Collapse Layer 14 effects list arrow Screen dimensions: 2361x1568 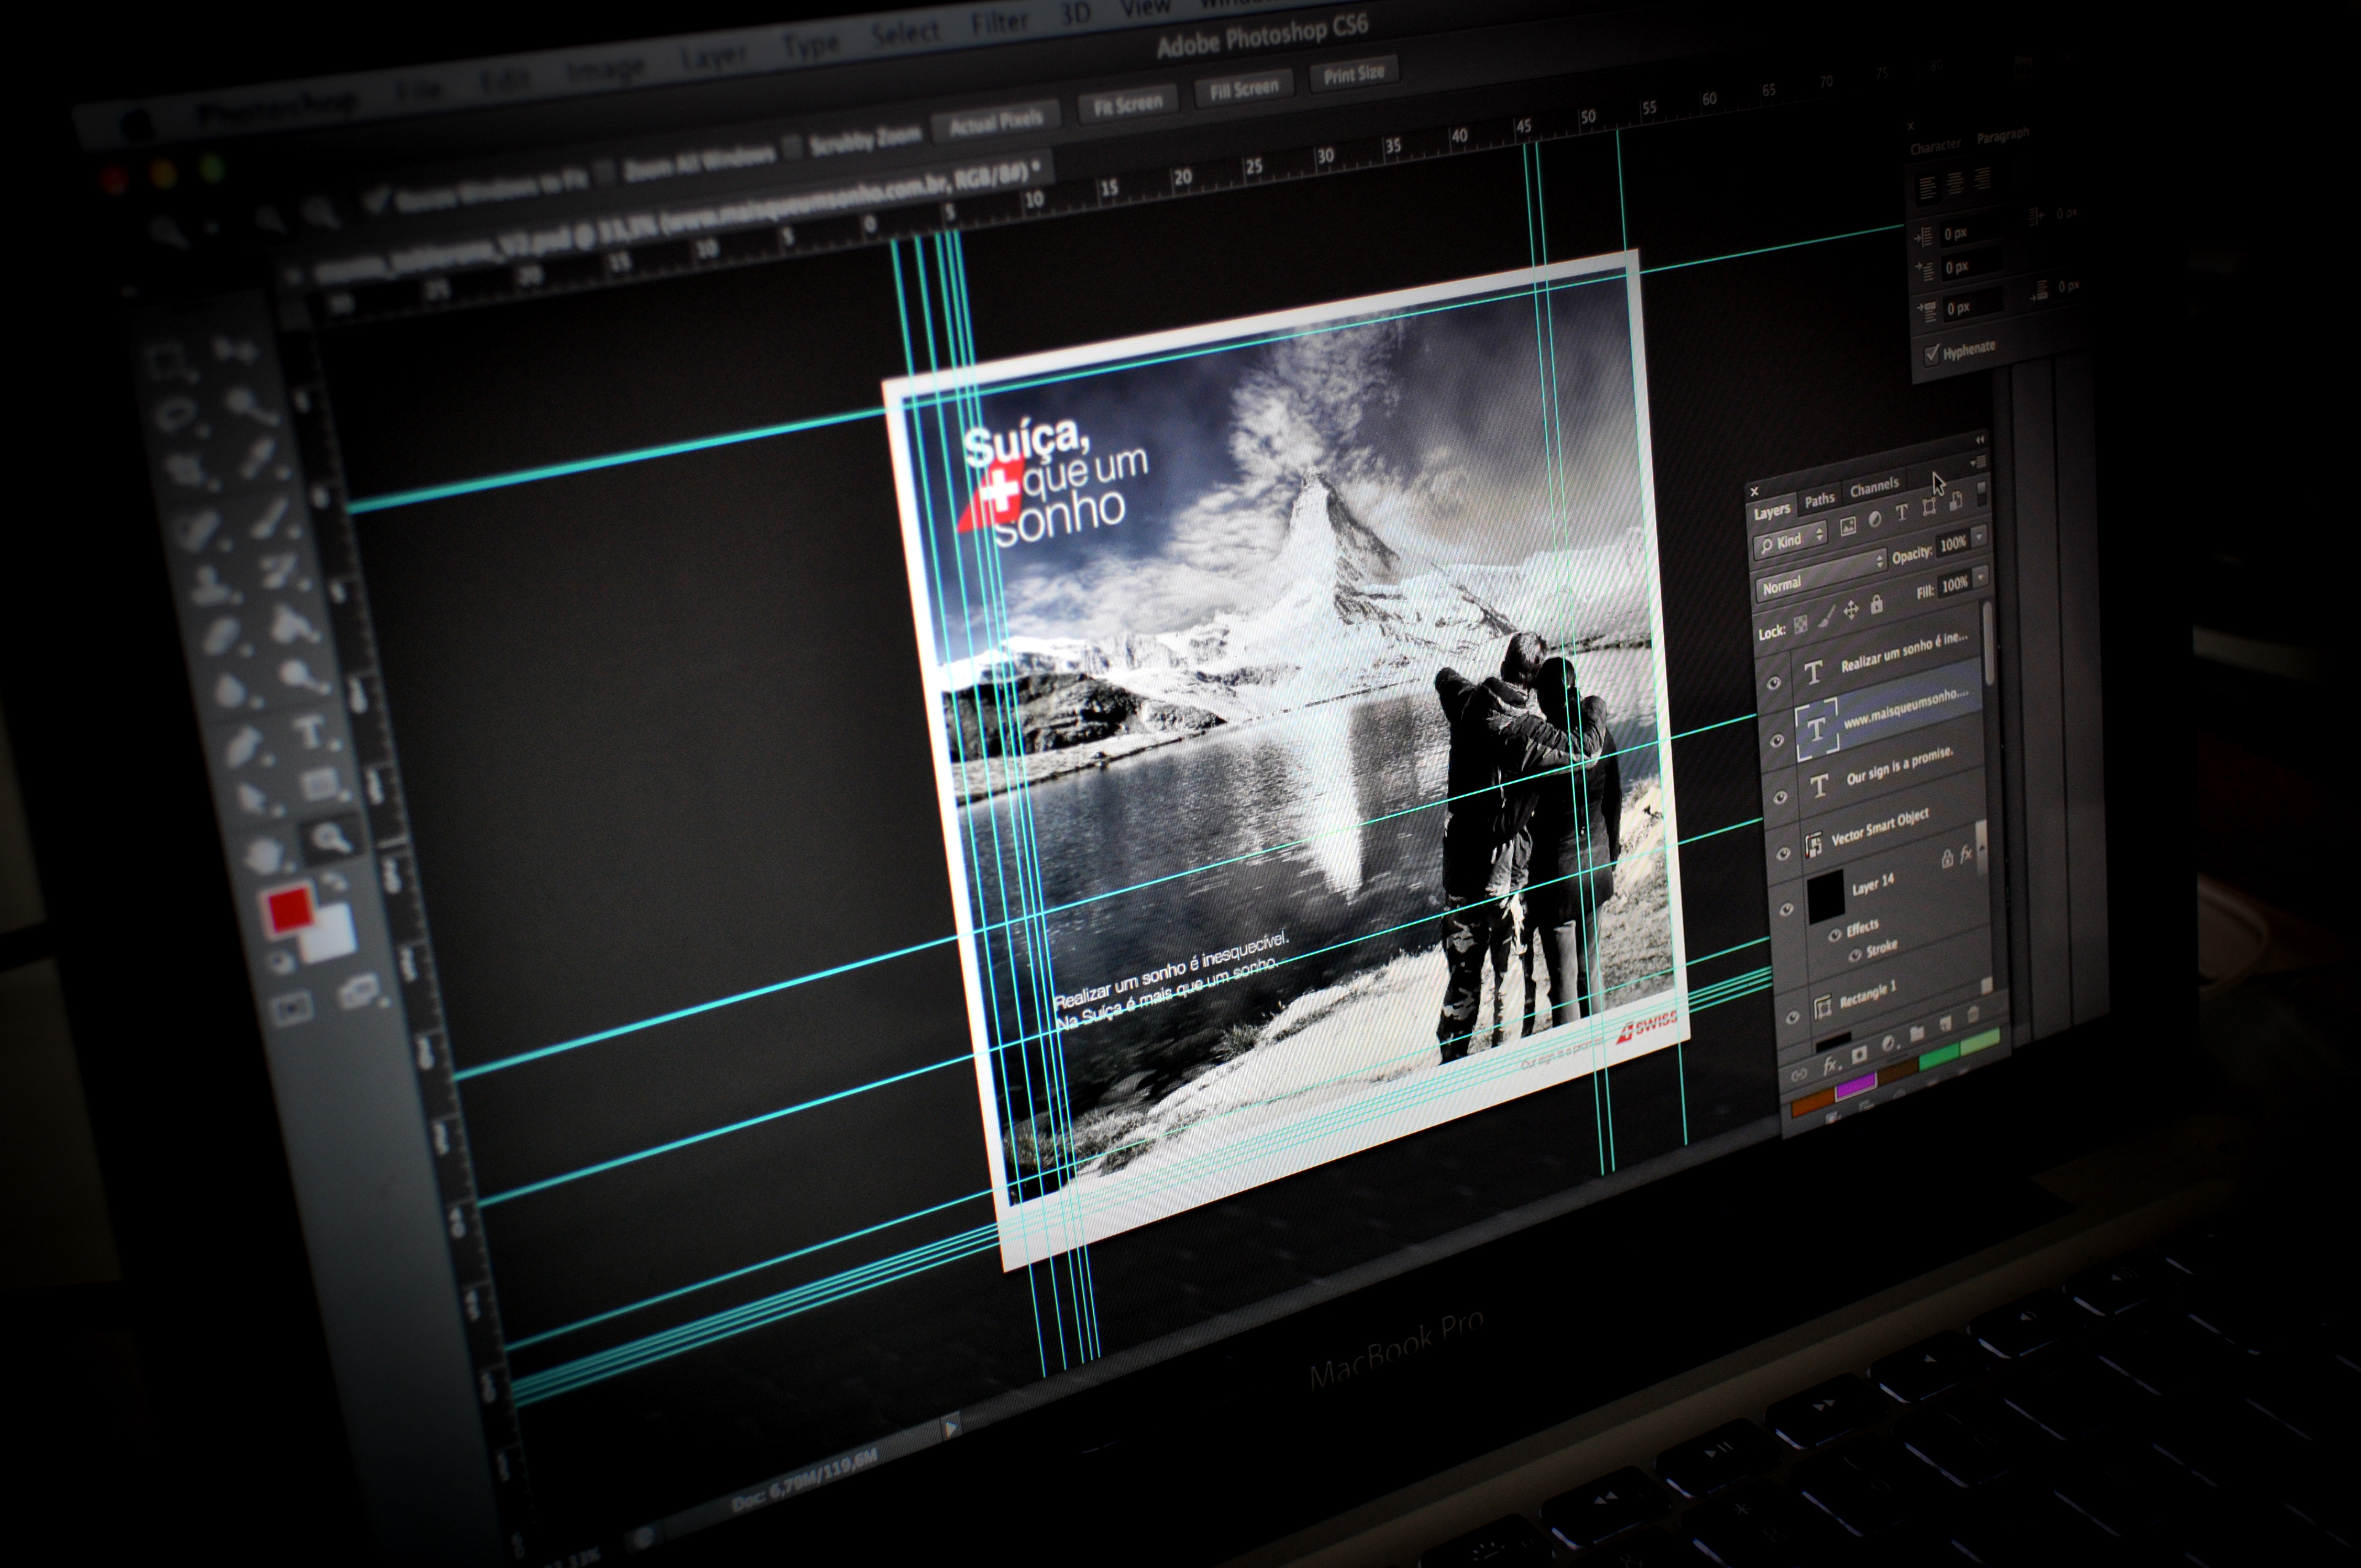pos(1982,847)
